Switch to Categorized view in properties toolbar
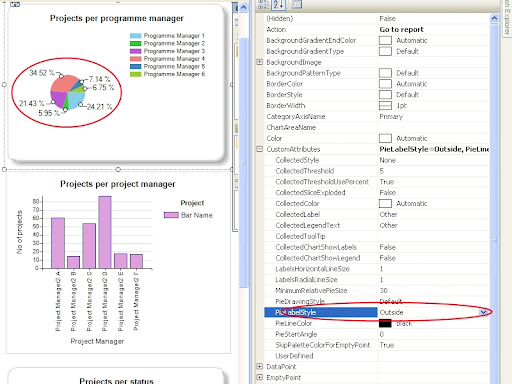The width and height of the screenshot is (512, 384). click(264, 4)
